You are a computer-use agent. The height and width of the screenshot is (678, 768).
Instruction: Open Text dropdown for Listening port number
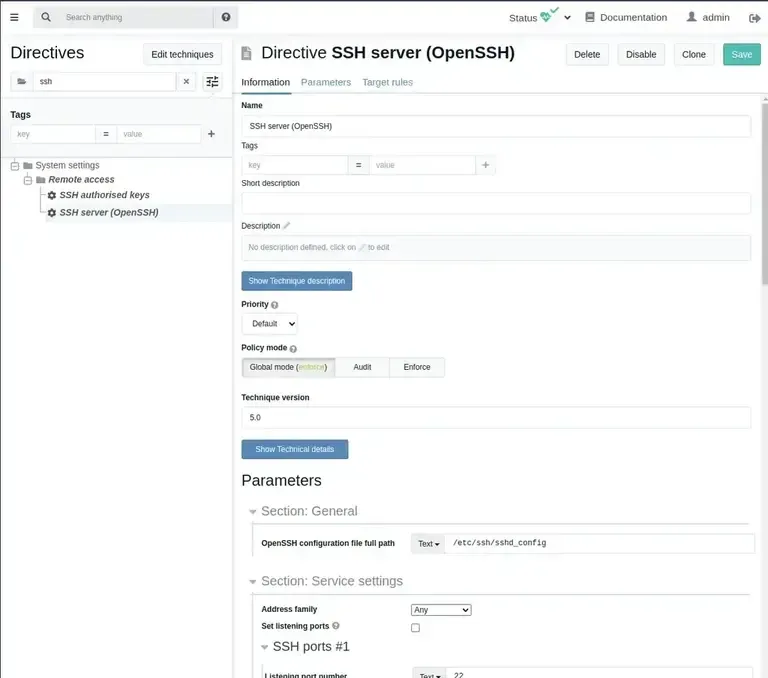tap(430, 675)
